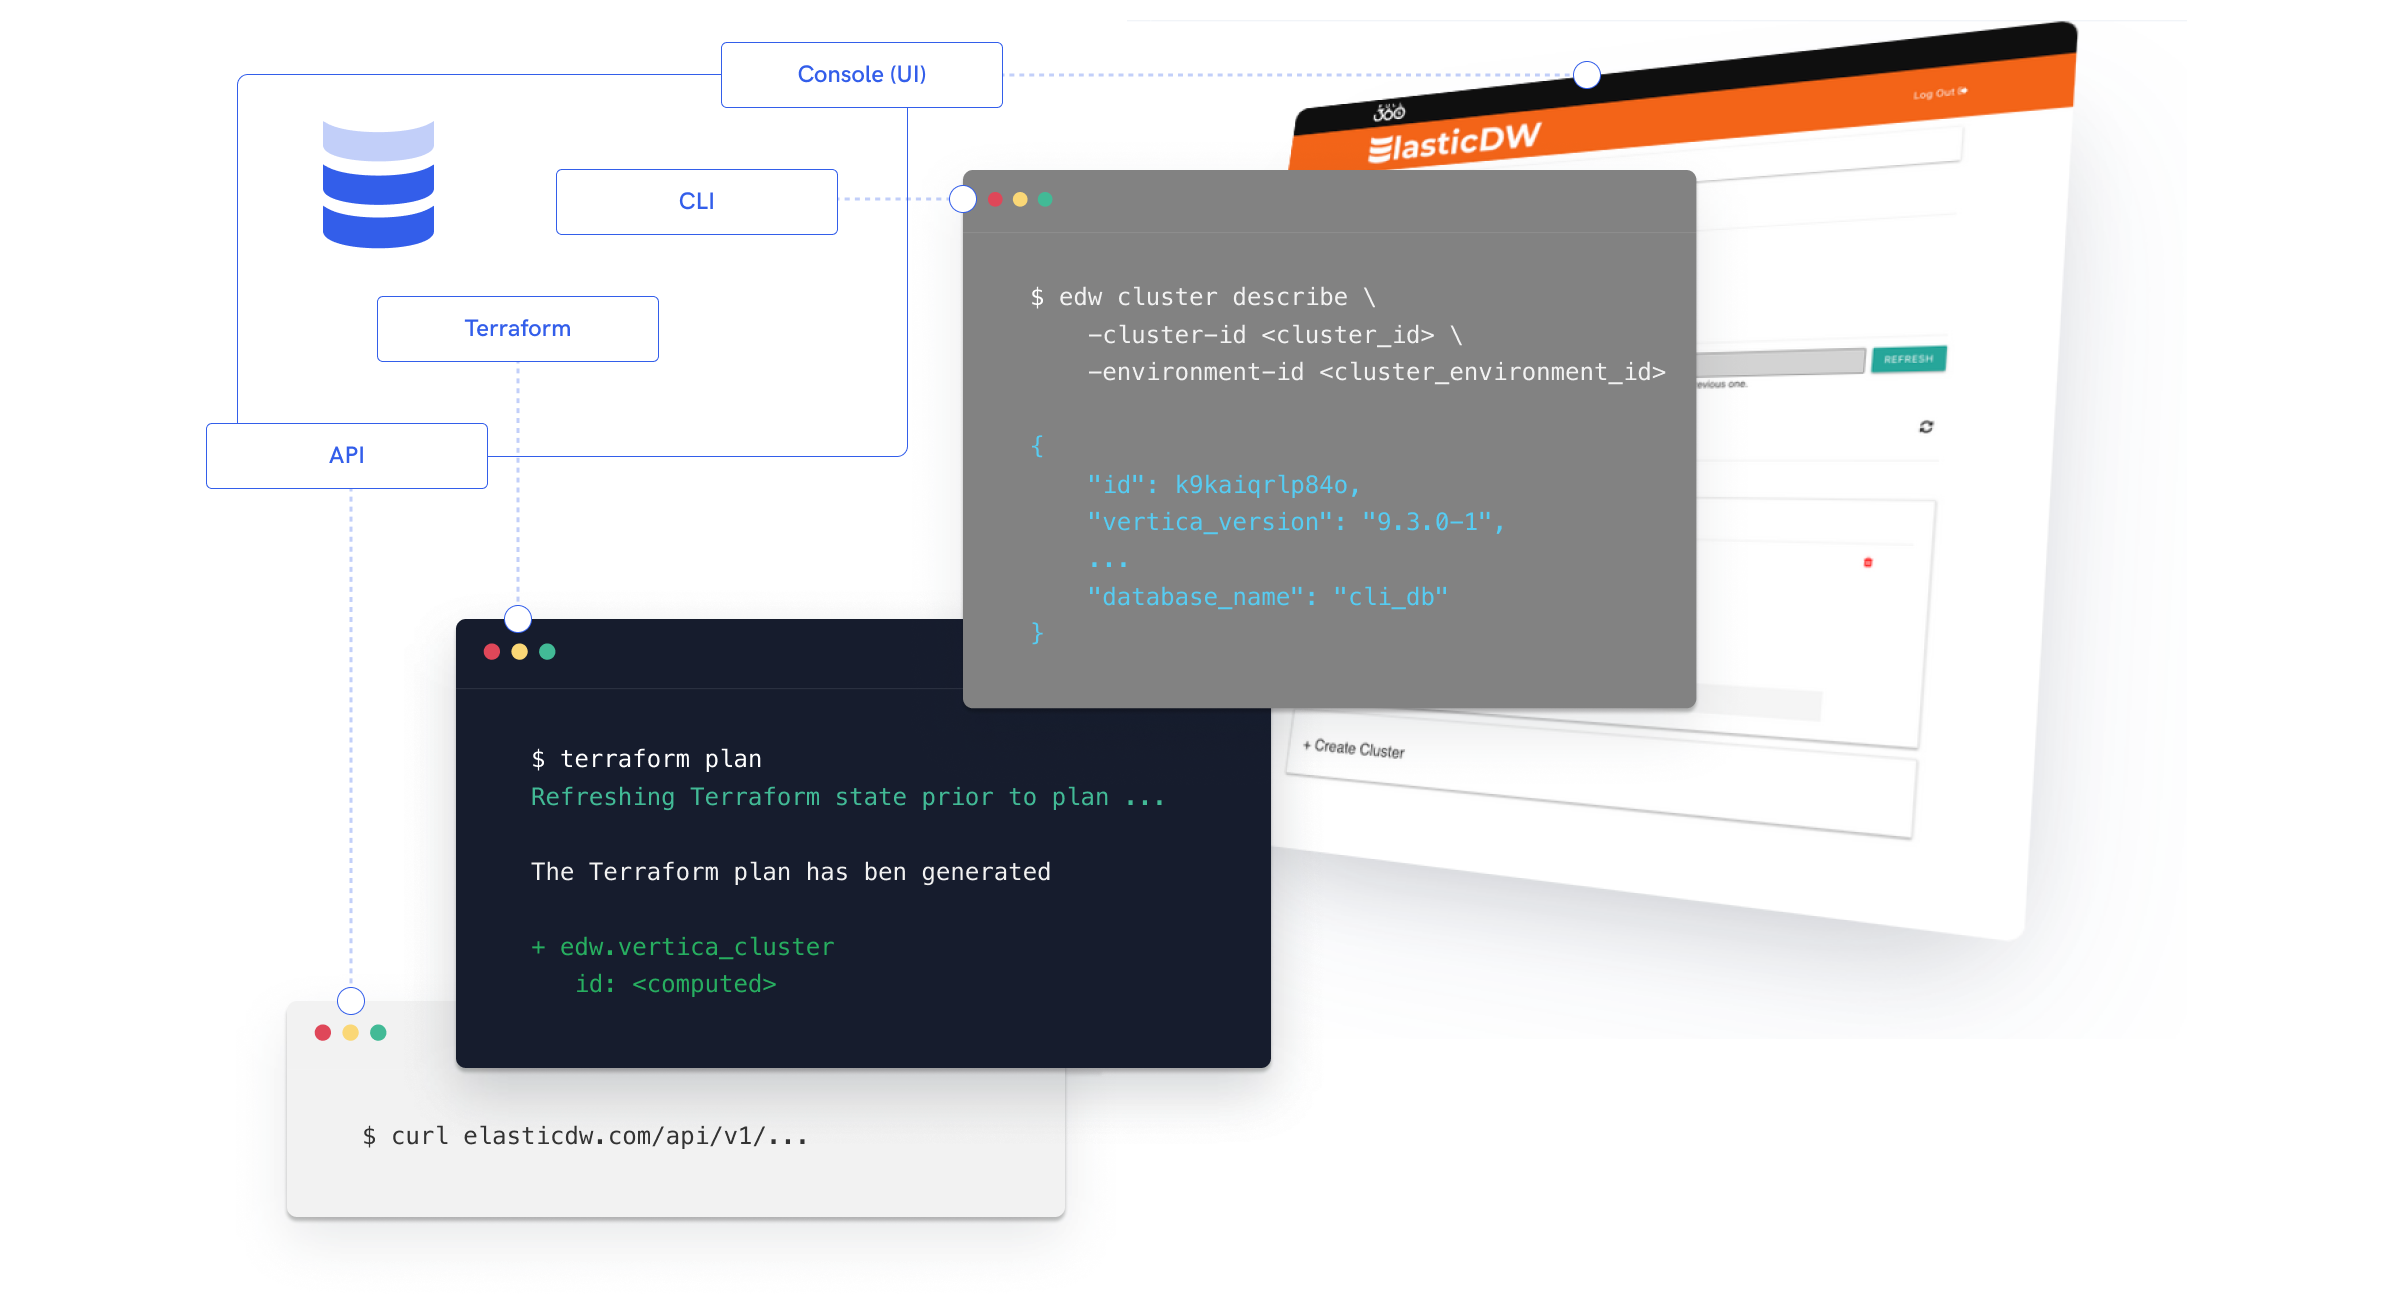Click the ElasticDW logo in console

click(x=1454, y=141)
